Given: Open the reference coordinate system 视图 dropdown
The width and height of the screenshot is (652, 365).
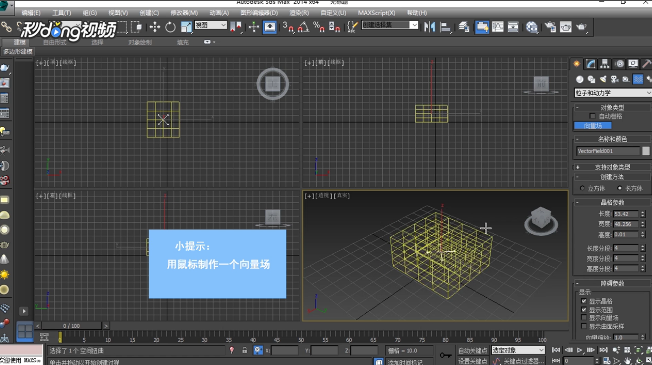Looking at the screenshot, I should coord(210,25).
